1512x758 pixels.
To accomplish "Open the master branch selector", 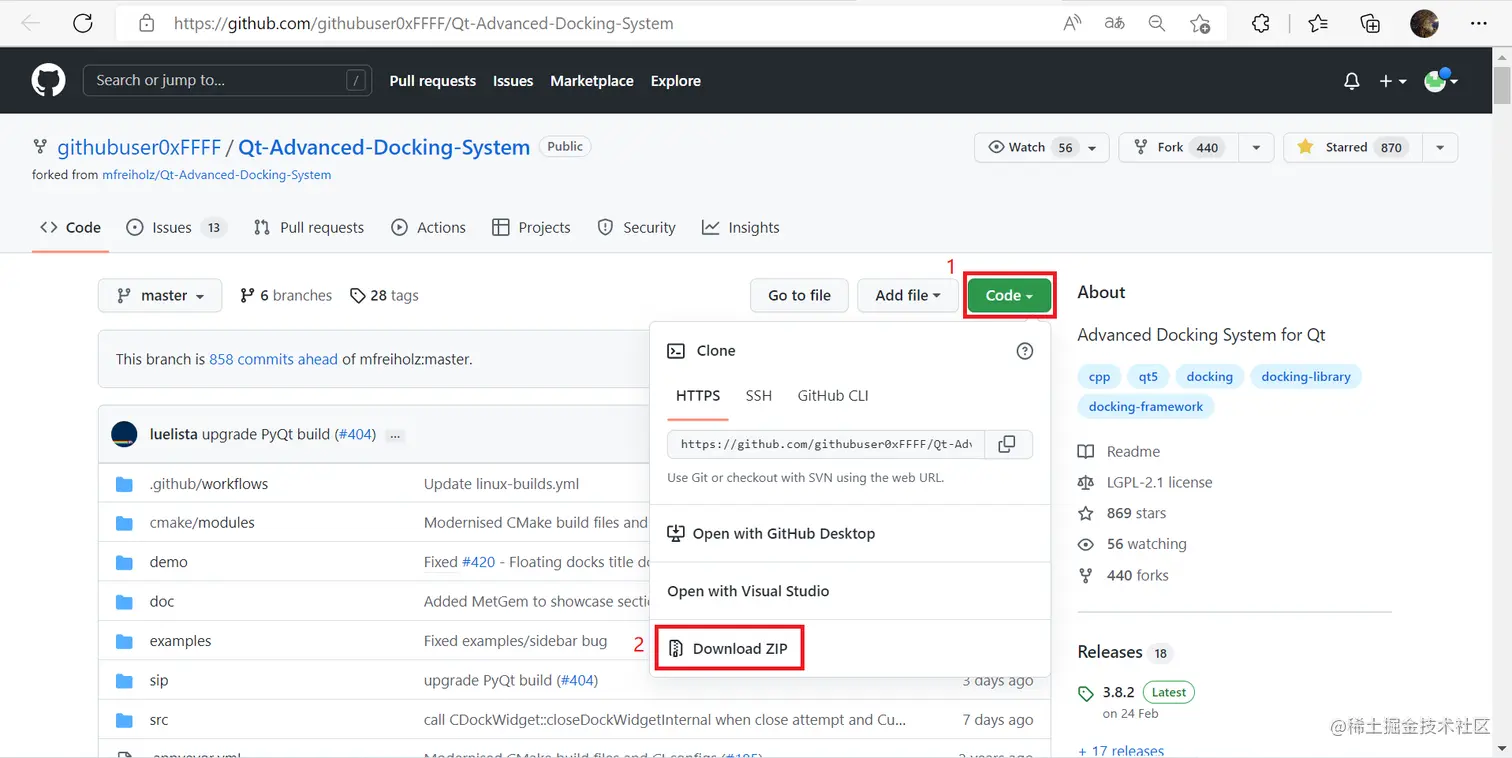I will coord(160,296).
